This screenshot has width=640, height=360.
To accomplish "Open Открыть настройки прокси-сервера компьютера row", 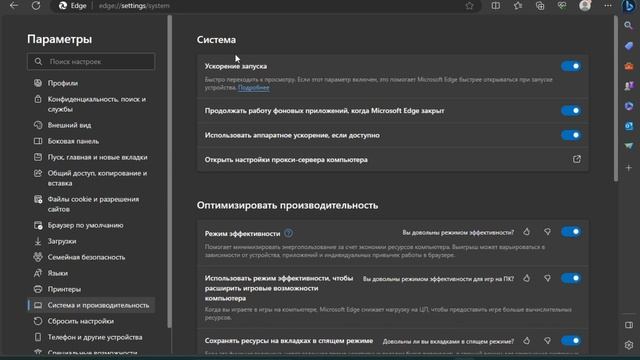I will [x=392, y=160].
